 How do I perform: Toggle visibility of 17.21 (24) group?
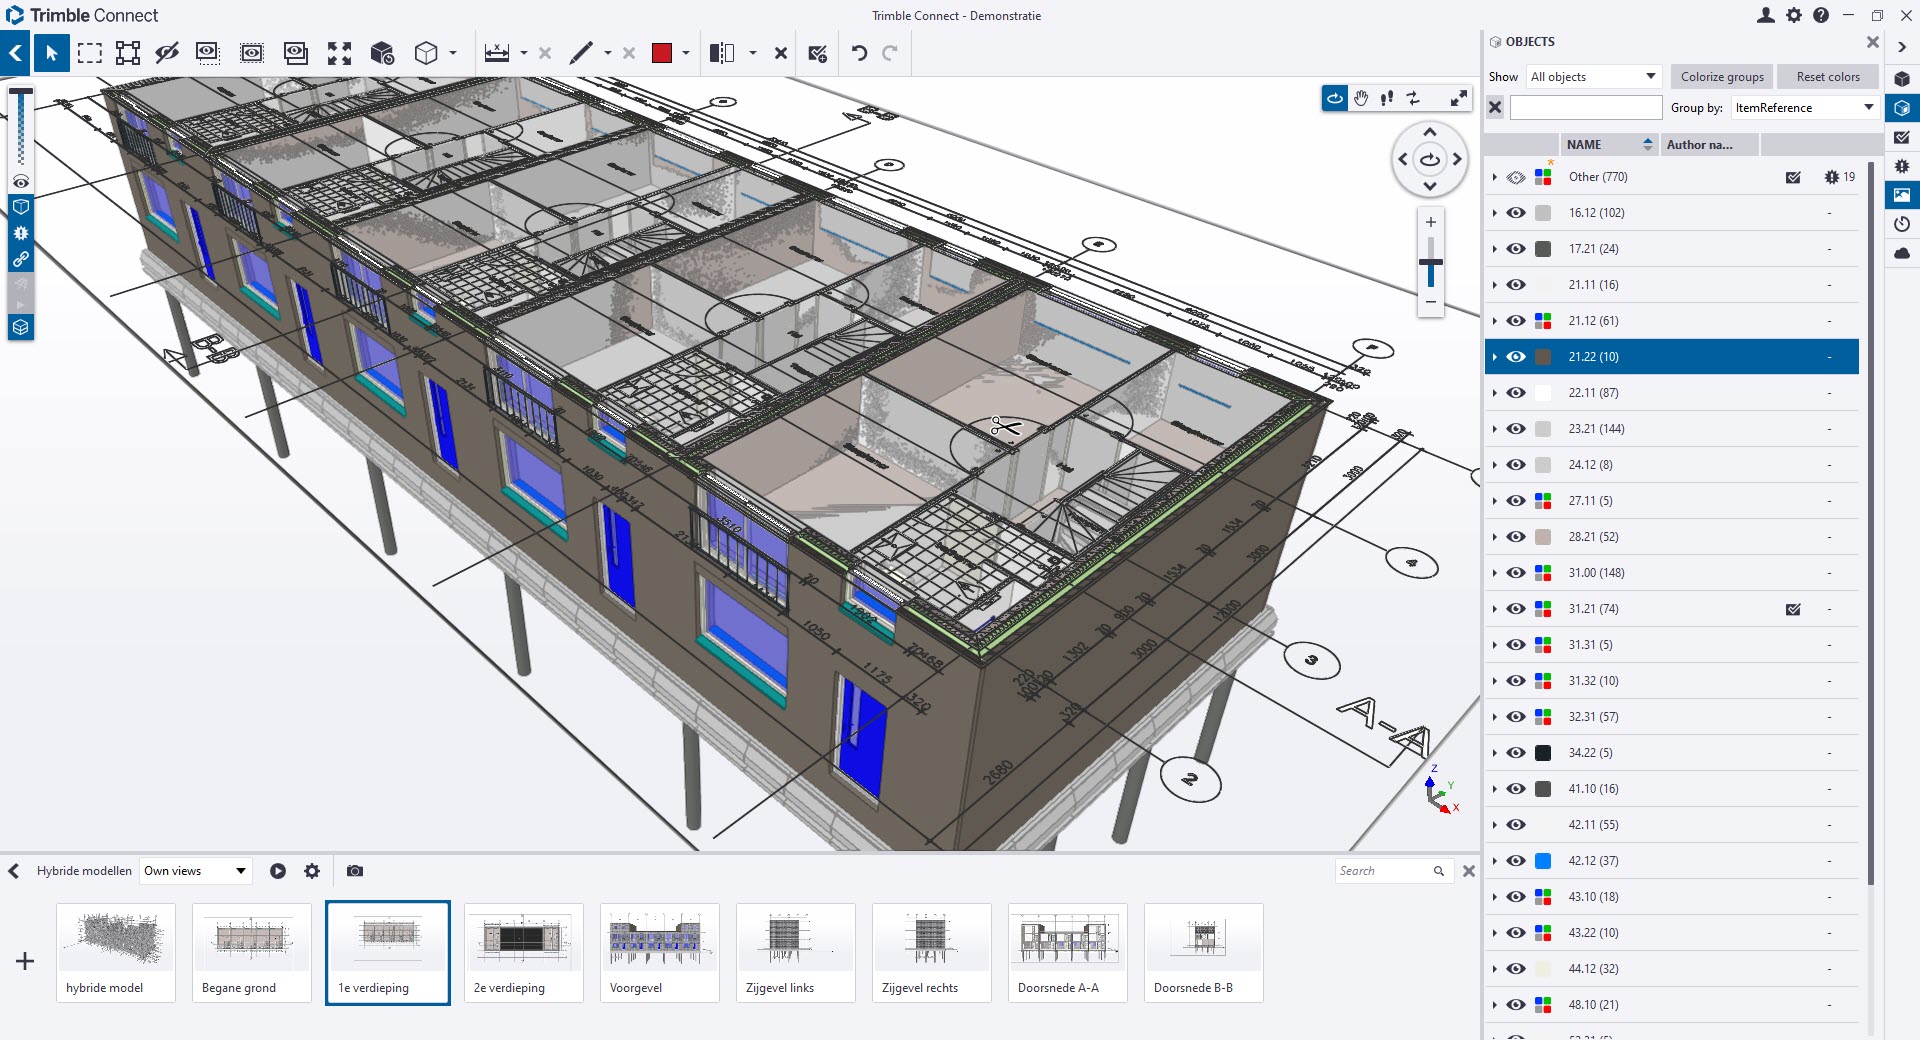[1516, 249]
